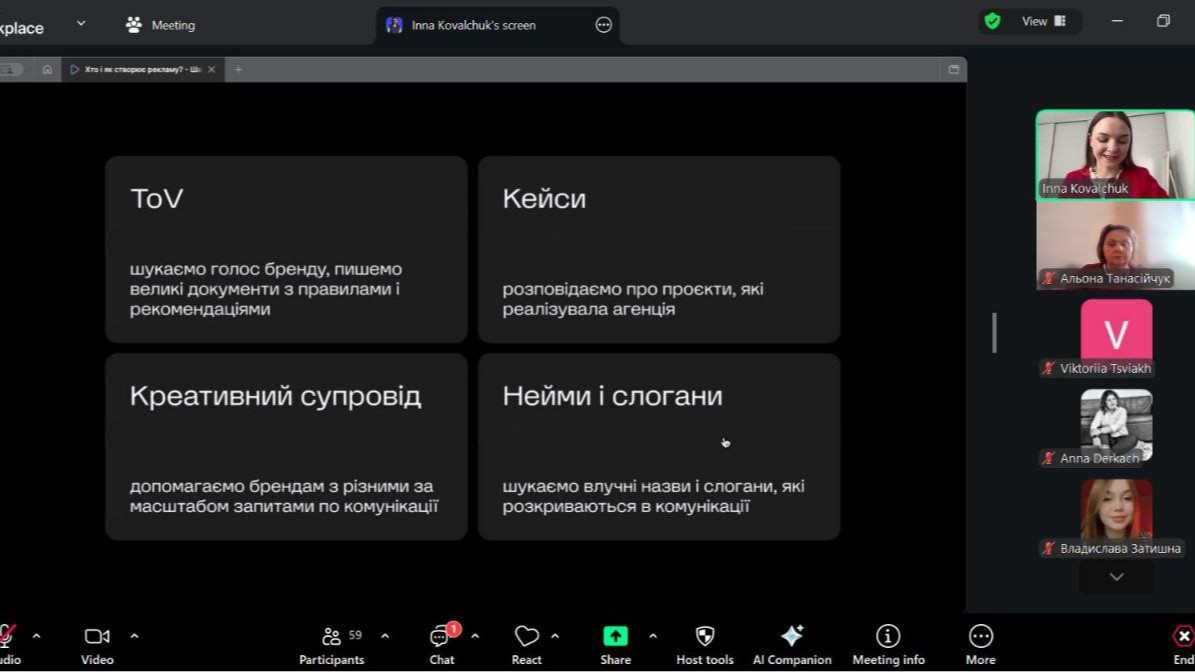1195x672 pixels.
Task: Unmute the microphone audio
Action: pos(6,645)
